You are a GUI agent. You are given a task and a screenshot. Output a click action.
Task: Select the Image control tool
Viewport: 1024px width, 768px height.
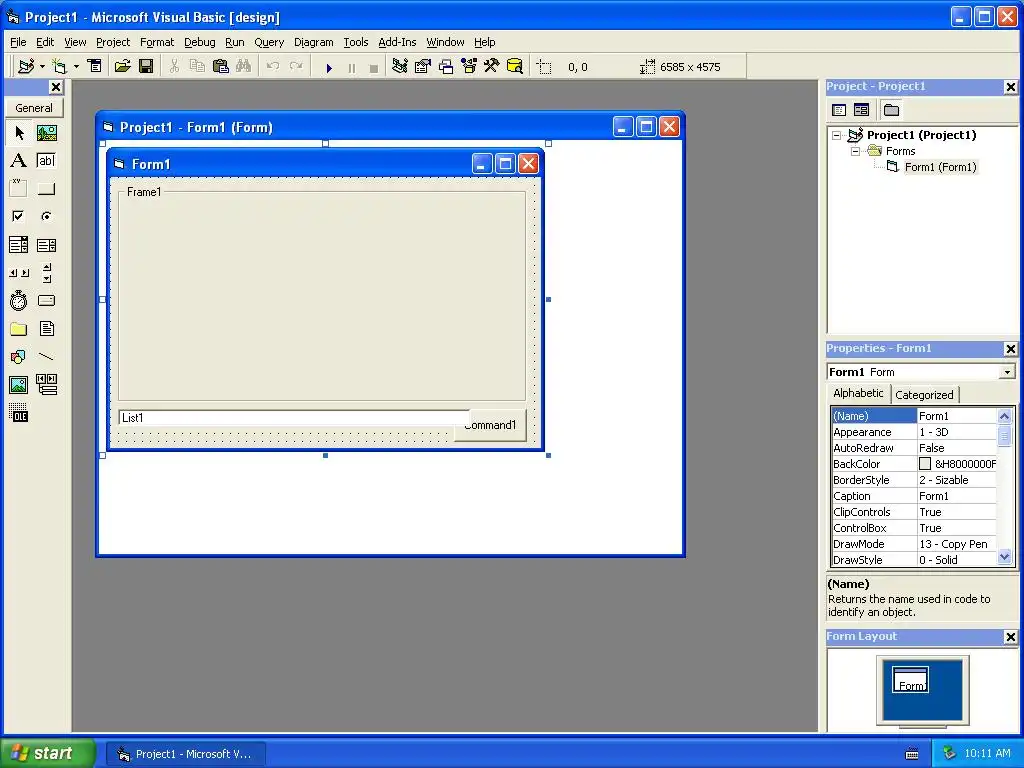pos(19,385)
